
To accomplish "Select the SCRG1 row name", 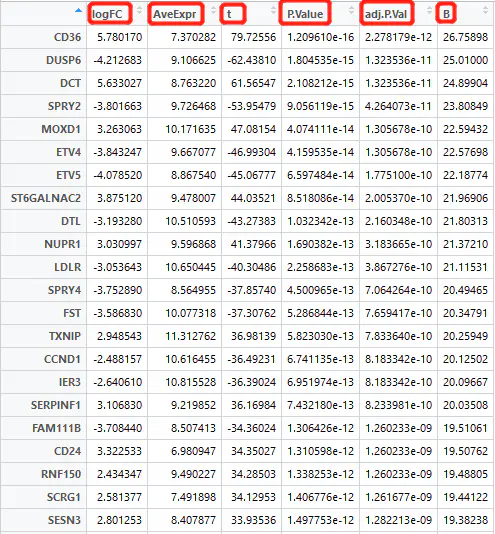I will pos(64,497).
